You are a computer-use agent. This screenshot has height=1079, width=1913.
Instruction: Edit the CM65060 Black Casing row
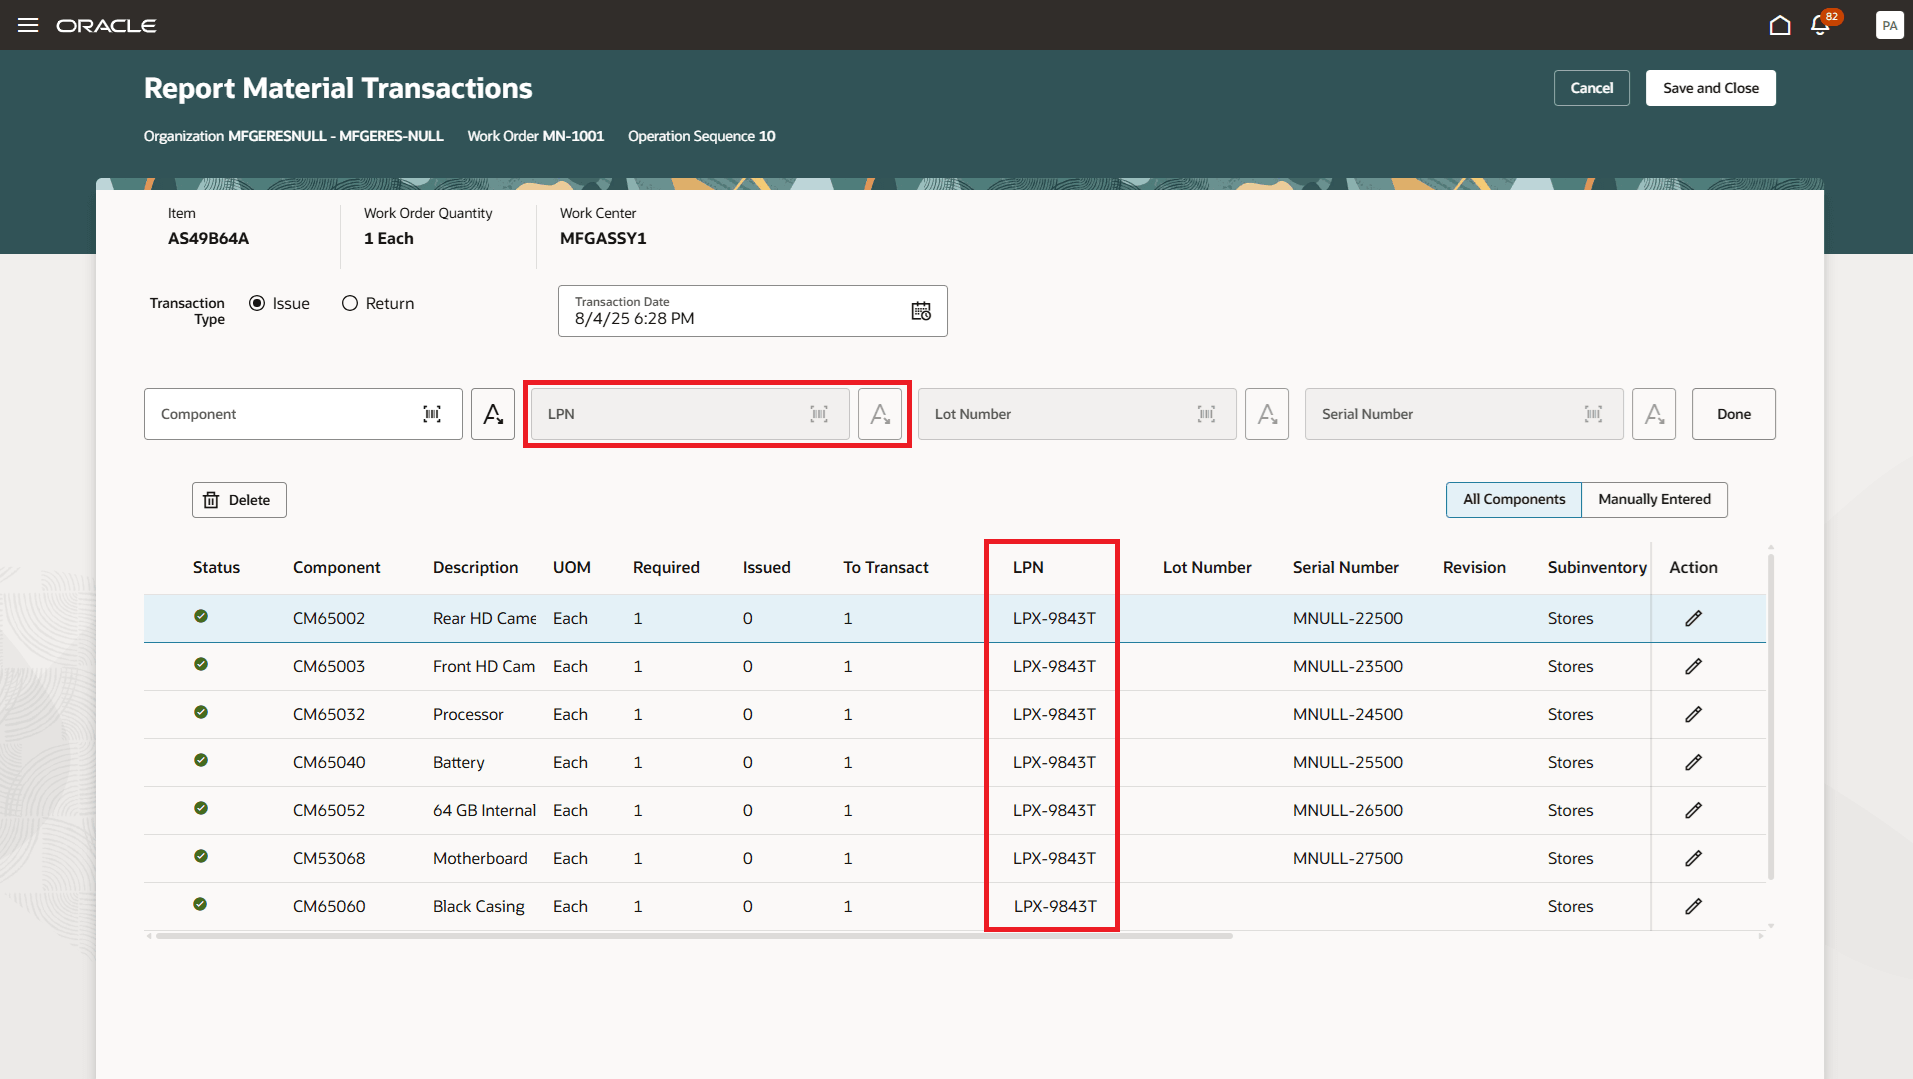[x=1693, y=906]
